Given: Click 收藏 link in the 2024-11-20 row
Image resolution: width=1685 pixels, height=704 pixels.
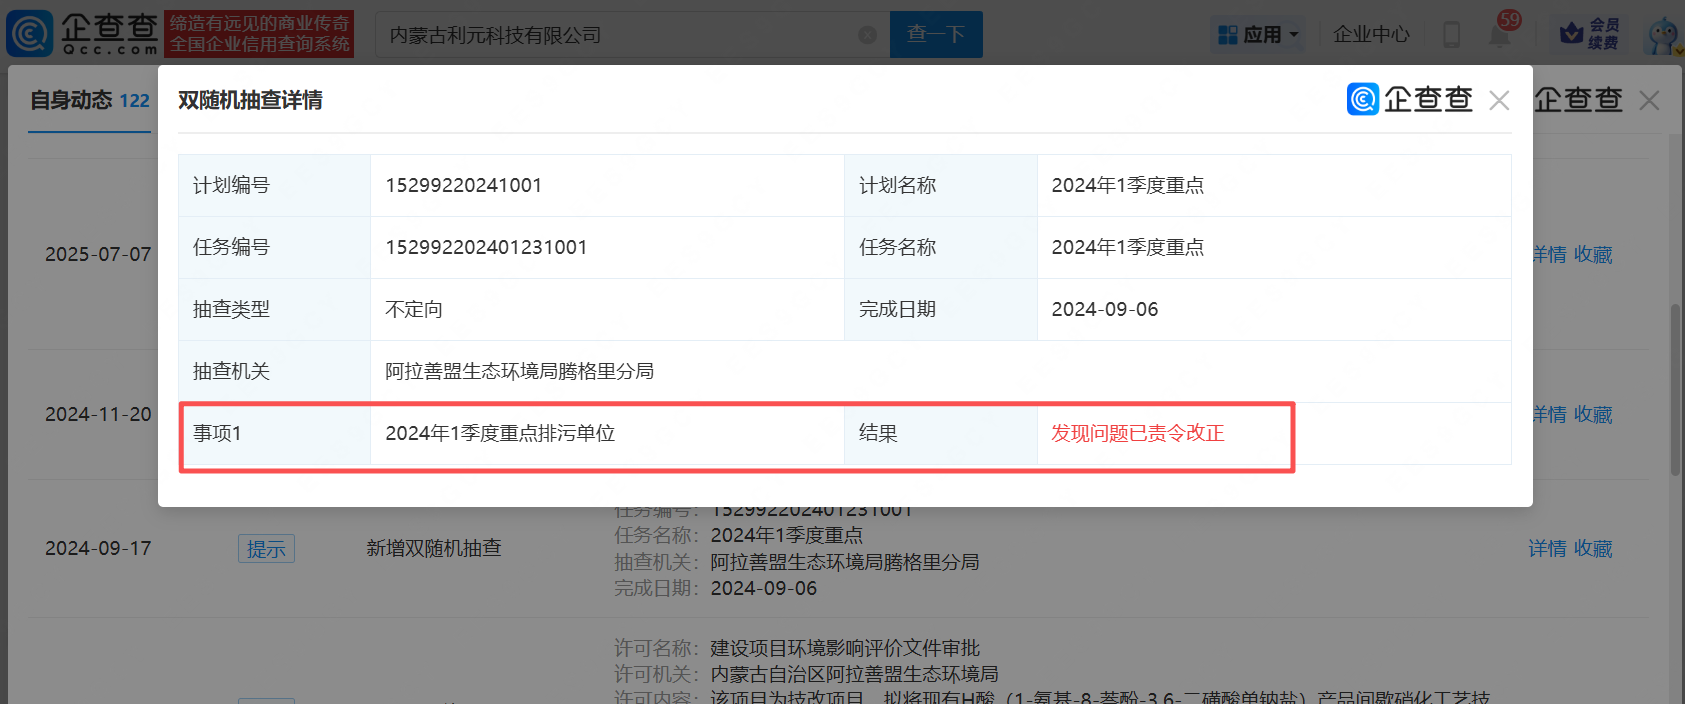Looking at the screenshot, I should tap(1593, 415).
